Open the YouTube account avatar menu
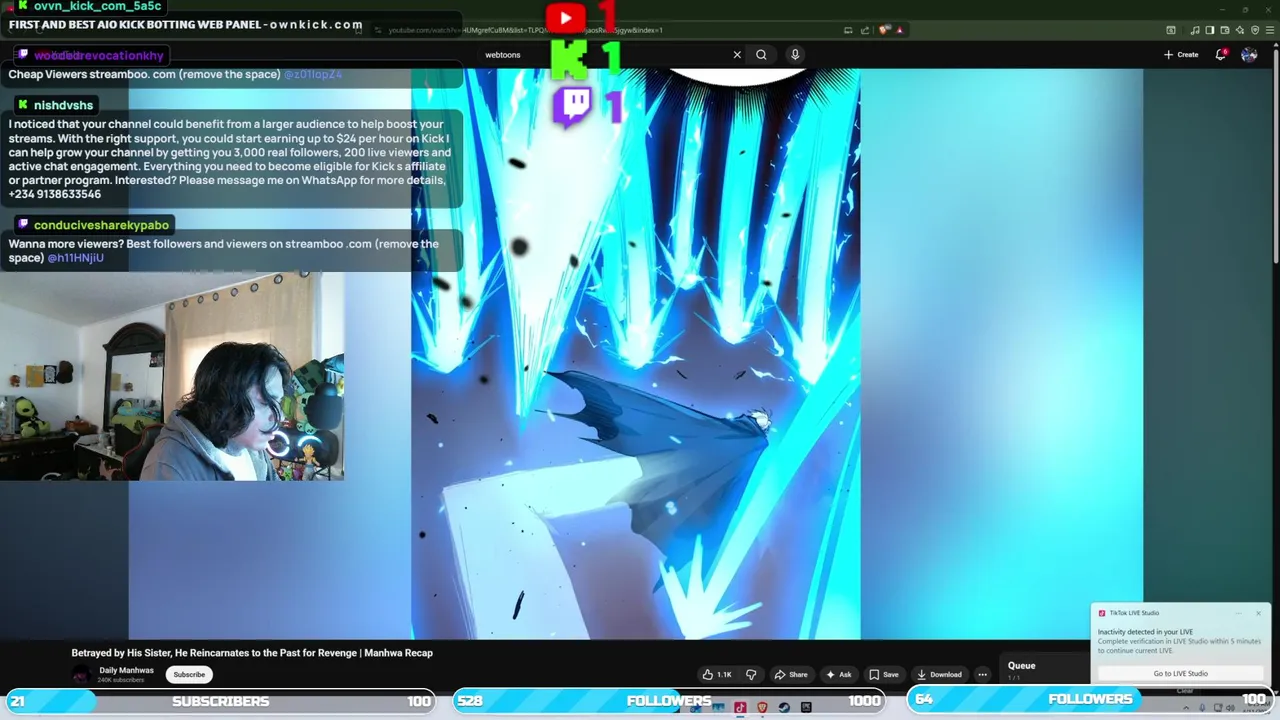Image resolution: width=1280 pixels, height=720 pixels. pyautogui.click(x=1249, y=55)
